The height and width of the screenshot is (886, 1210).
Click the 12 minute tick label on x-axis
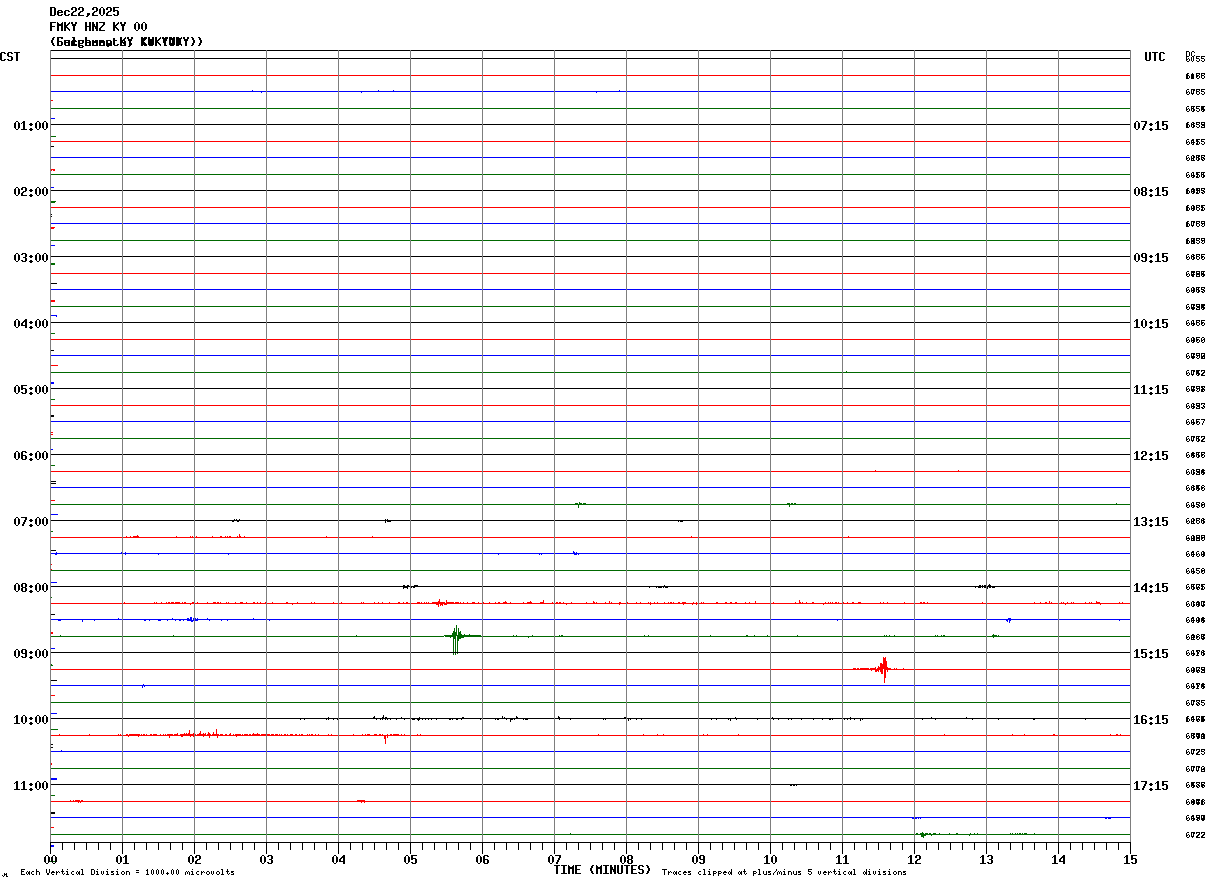(914, 859)
